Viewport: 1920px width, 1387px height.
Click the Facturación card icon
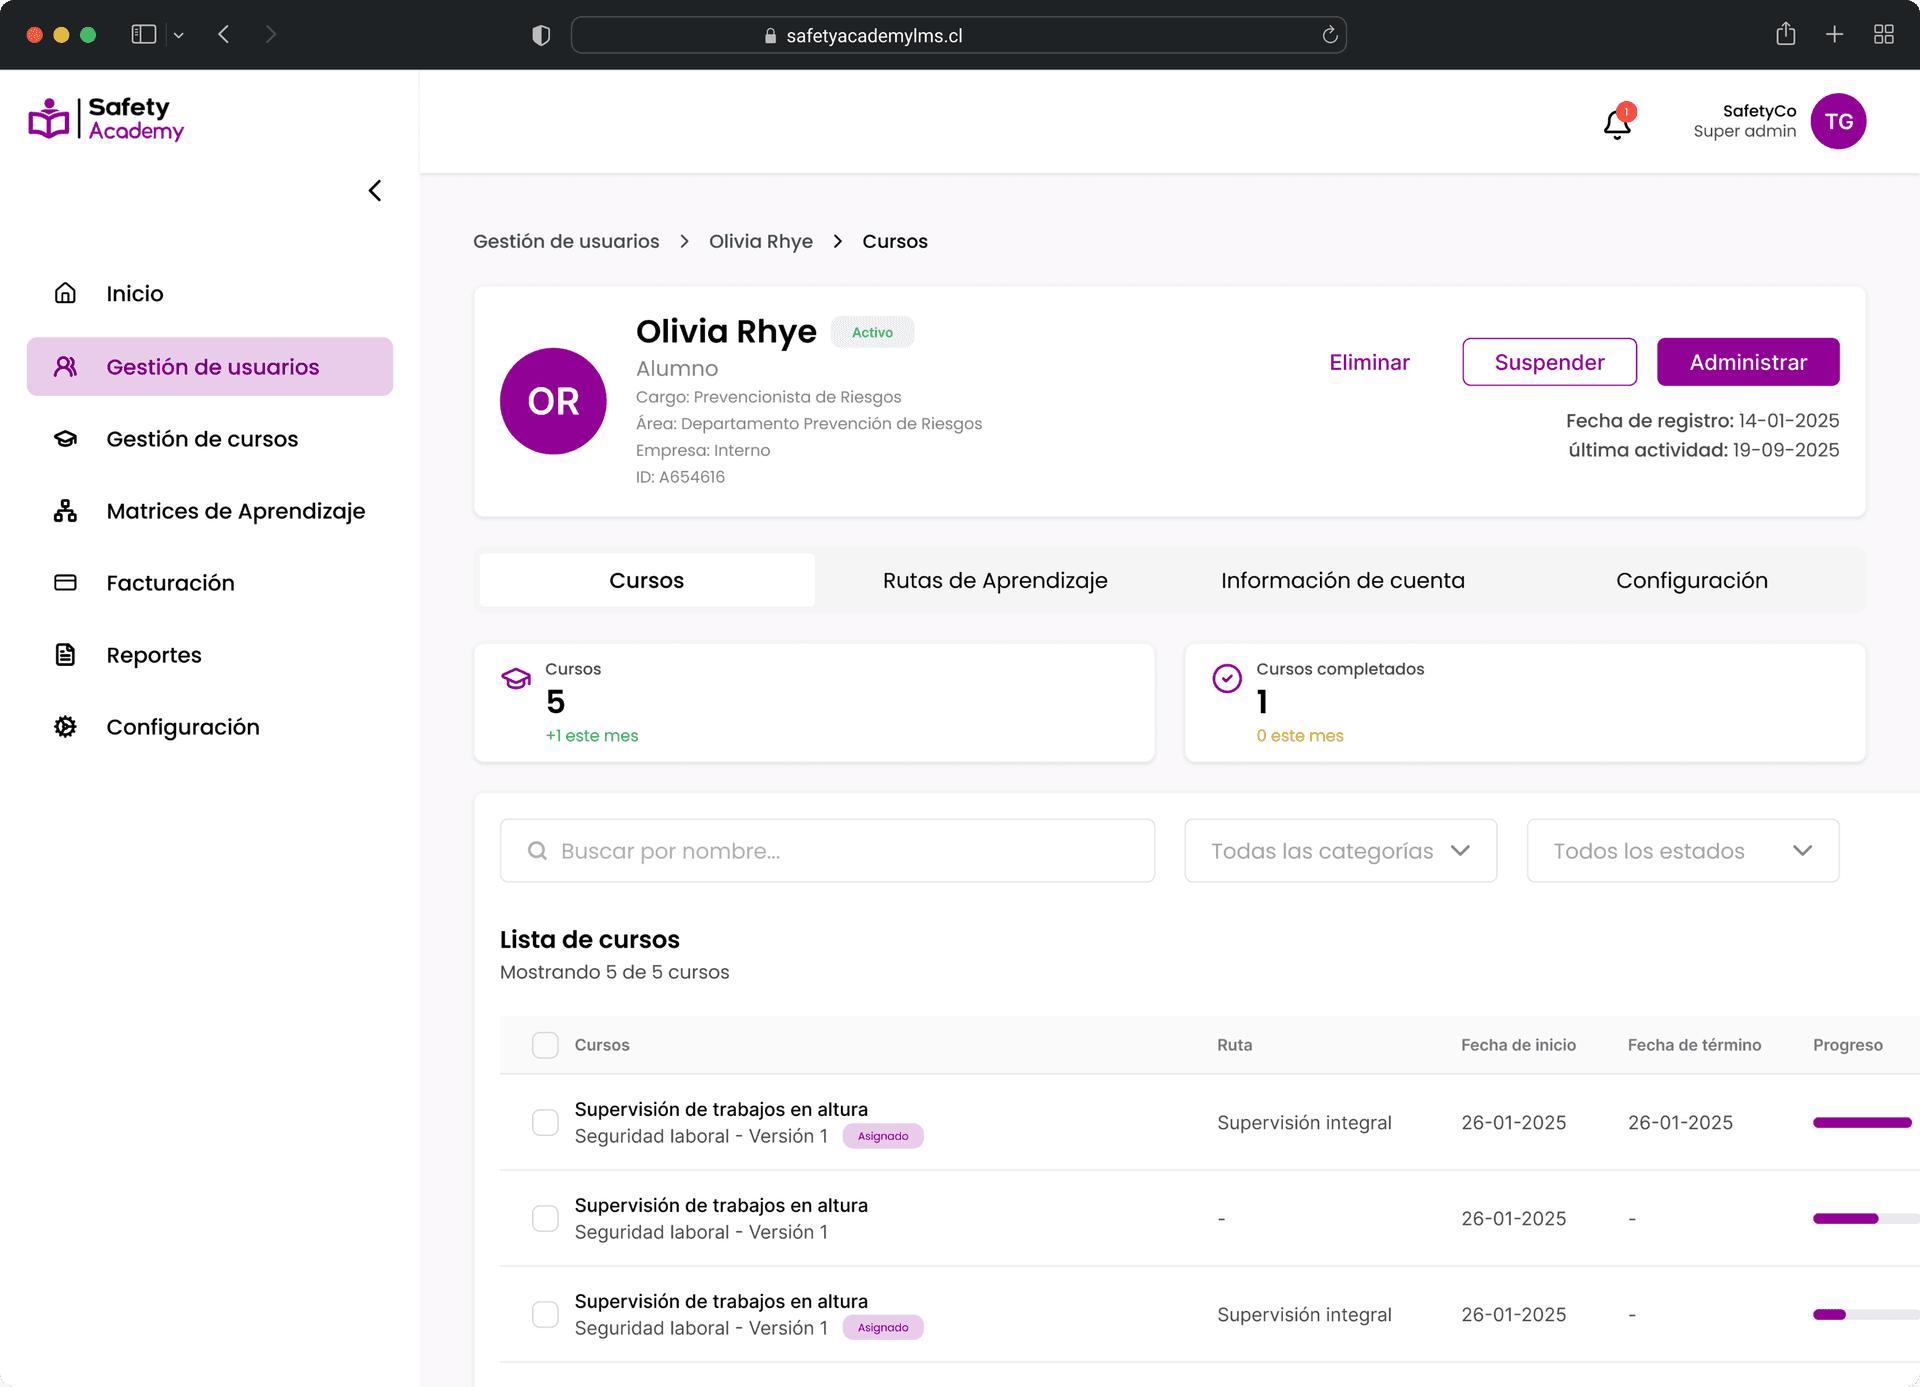[x=65, y=583]
